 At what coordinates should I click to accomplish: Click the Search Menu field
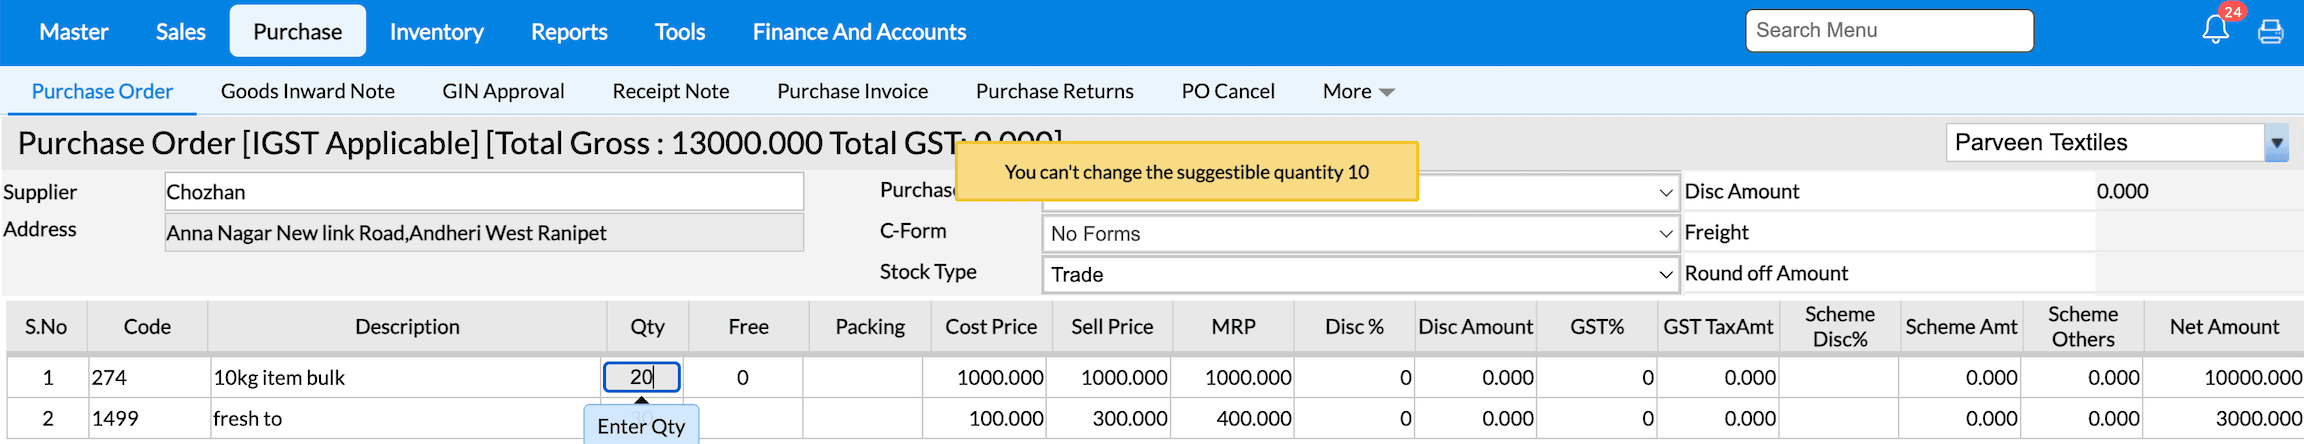1889,31
